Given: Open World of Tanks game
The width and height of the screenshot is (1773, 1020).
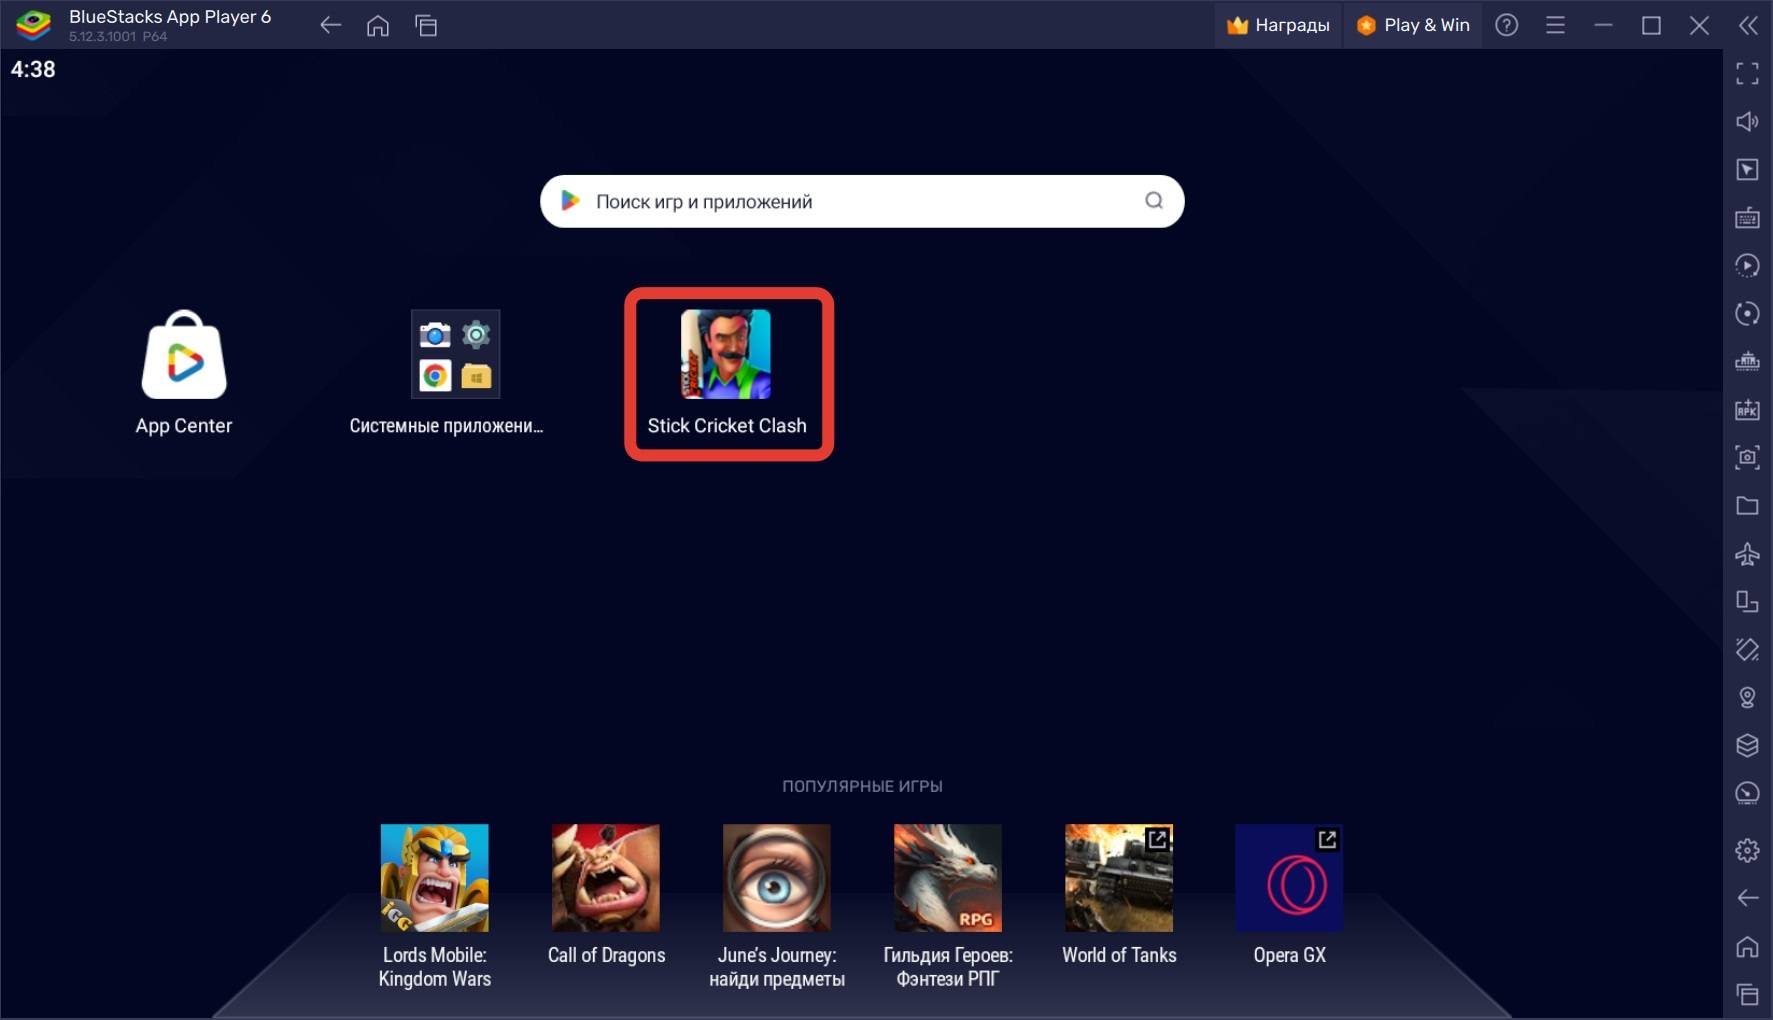Looking at the screenshot, I should pos(1119,878).
